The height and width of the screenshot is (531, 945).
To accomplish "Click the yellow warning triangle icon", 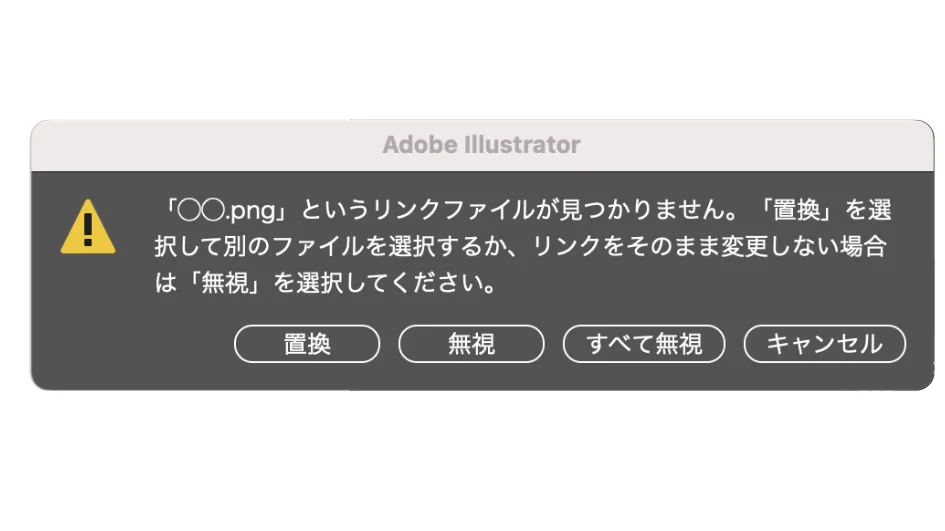I will tap(88, 227).
